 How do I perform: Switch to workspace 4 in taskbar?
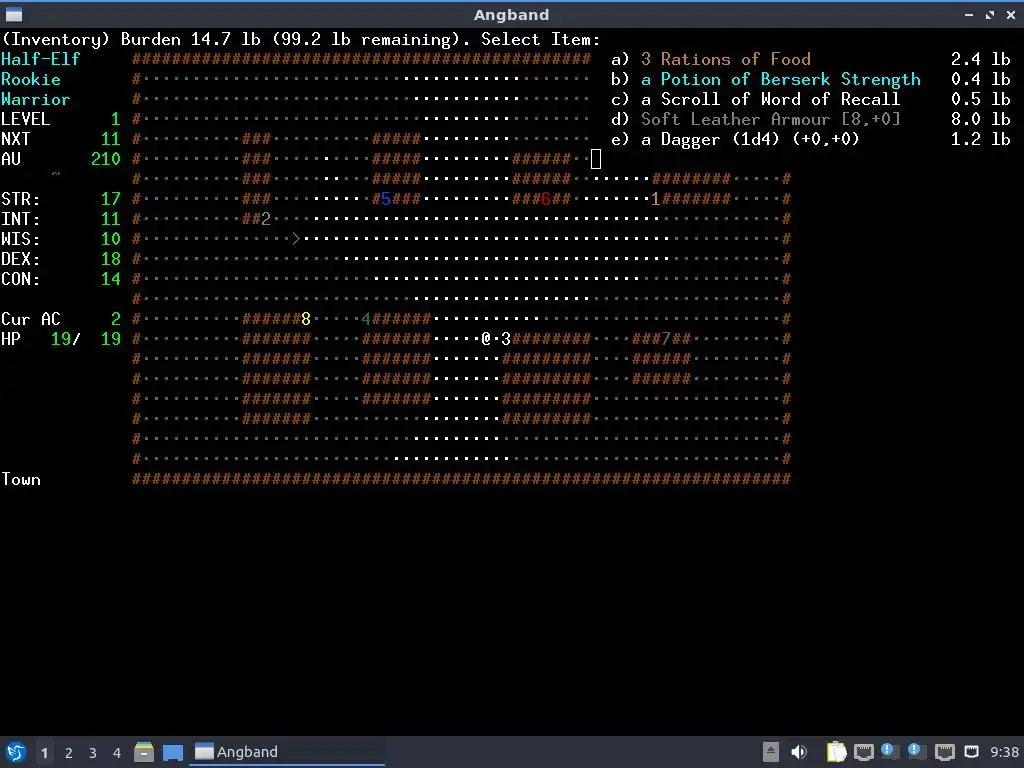click(x=117, y=752)
